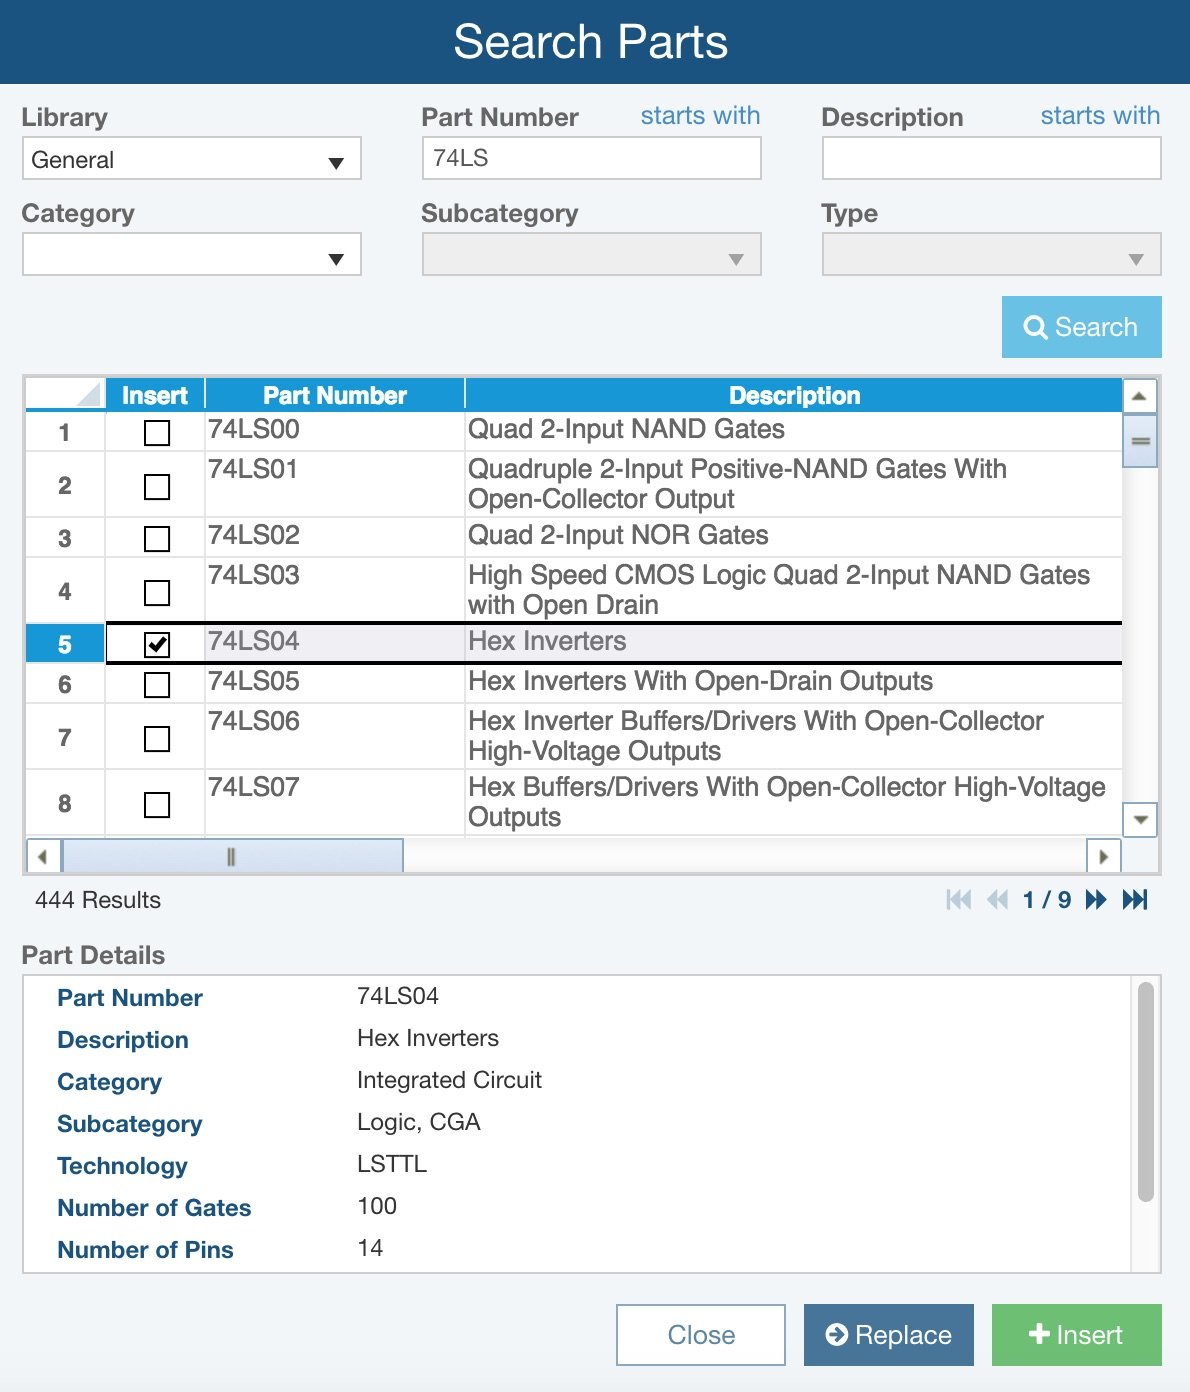Viewport: 1190px width, 1392px height.
Task: Jump to last results page icon
Action: [1135, 900]
